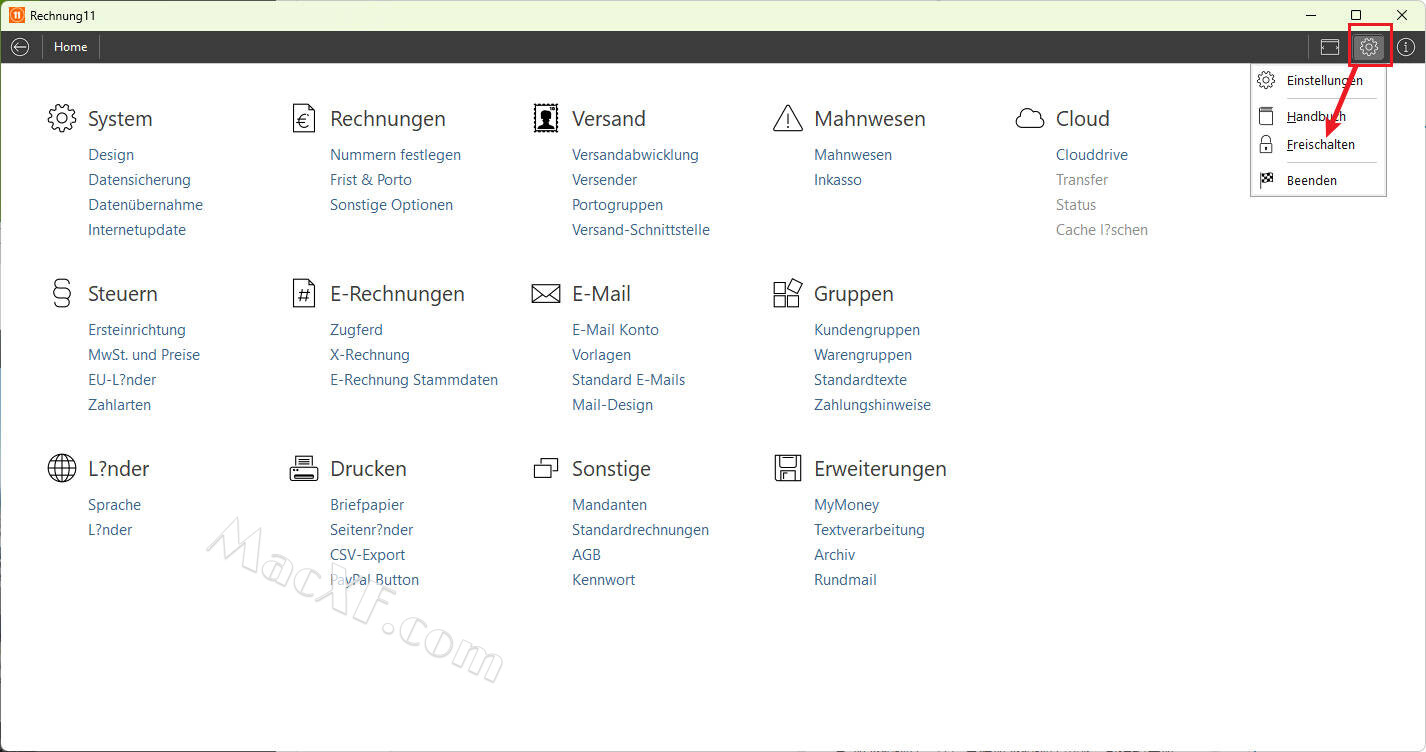Open Handbuch from the dropdown menu
Screen dimensions: 1426x752
(1316, 116)
